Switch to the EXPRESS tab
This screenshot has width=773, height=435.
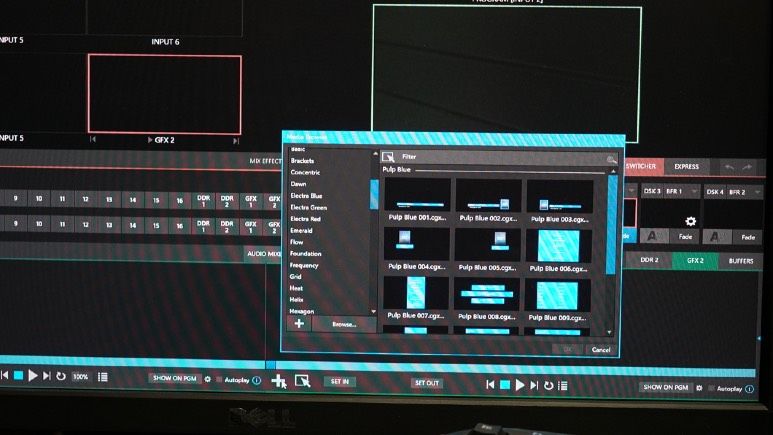point(687,167)
